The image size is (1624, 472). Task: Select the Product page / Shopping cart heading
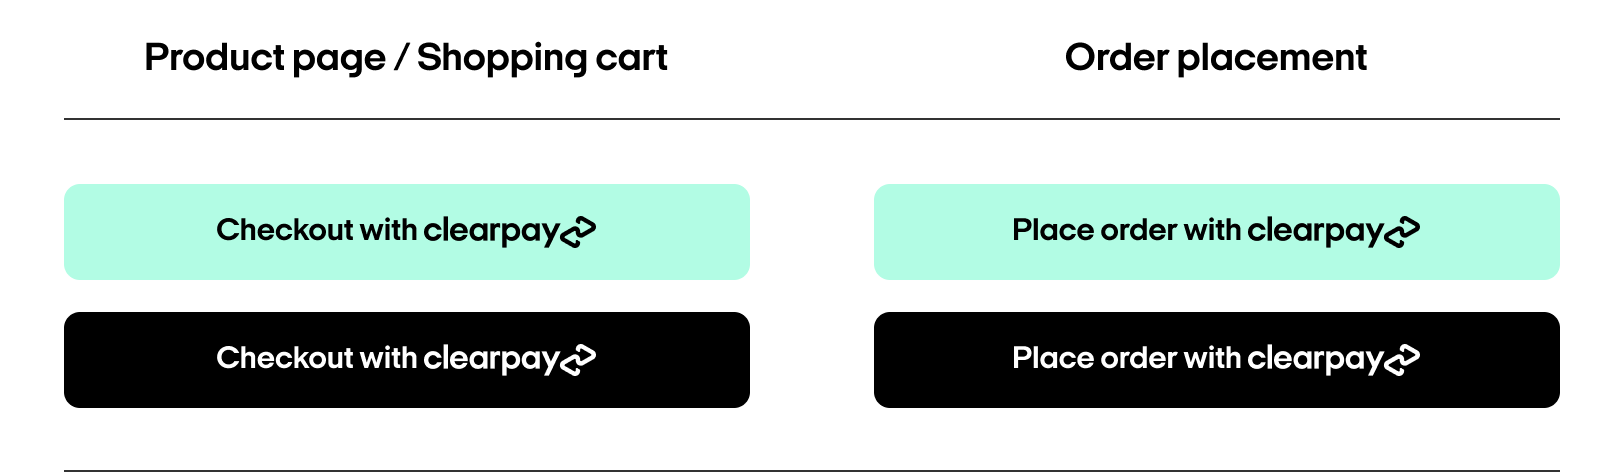(405, 58)
